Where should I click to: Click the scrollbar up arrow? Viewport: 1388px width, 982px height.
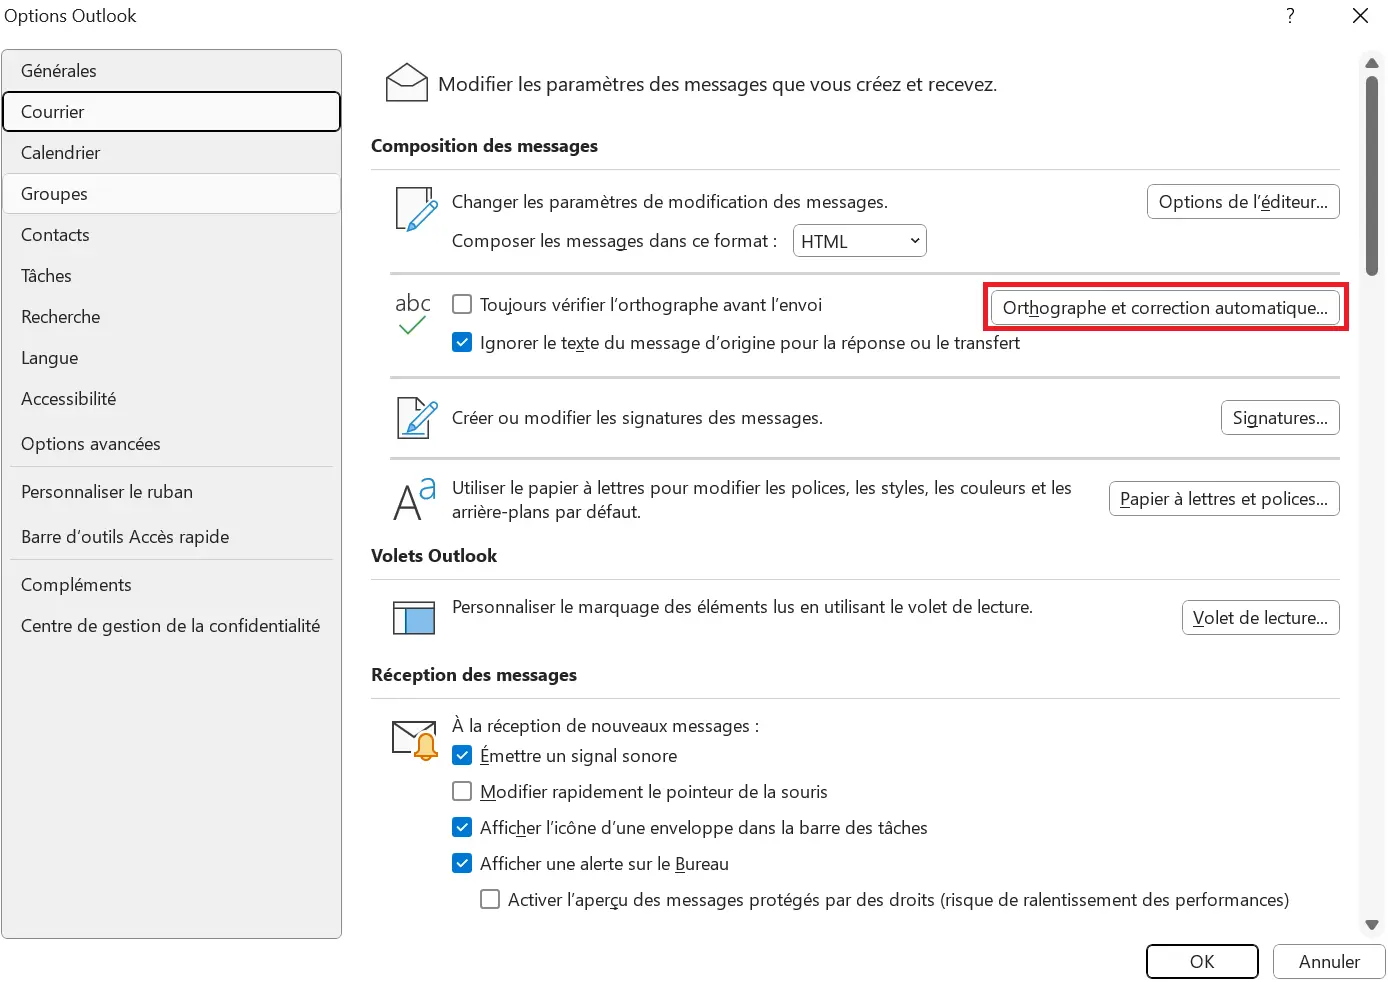pos(1372,63)
